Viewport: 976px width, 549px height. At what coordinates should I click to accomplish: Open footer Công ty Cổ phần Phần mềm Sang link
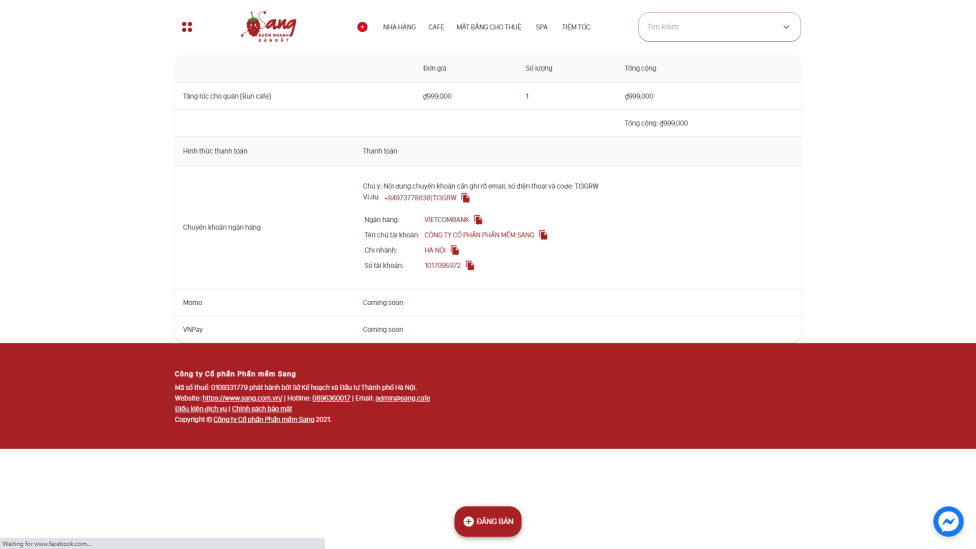(x=264, y=420)
